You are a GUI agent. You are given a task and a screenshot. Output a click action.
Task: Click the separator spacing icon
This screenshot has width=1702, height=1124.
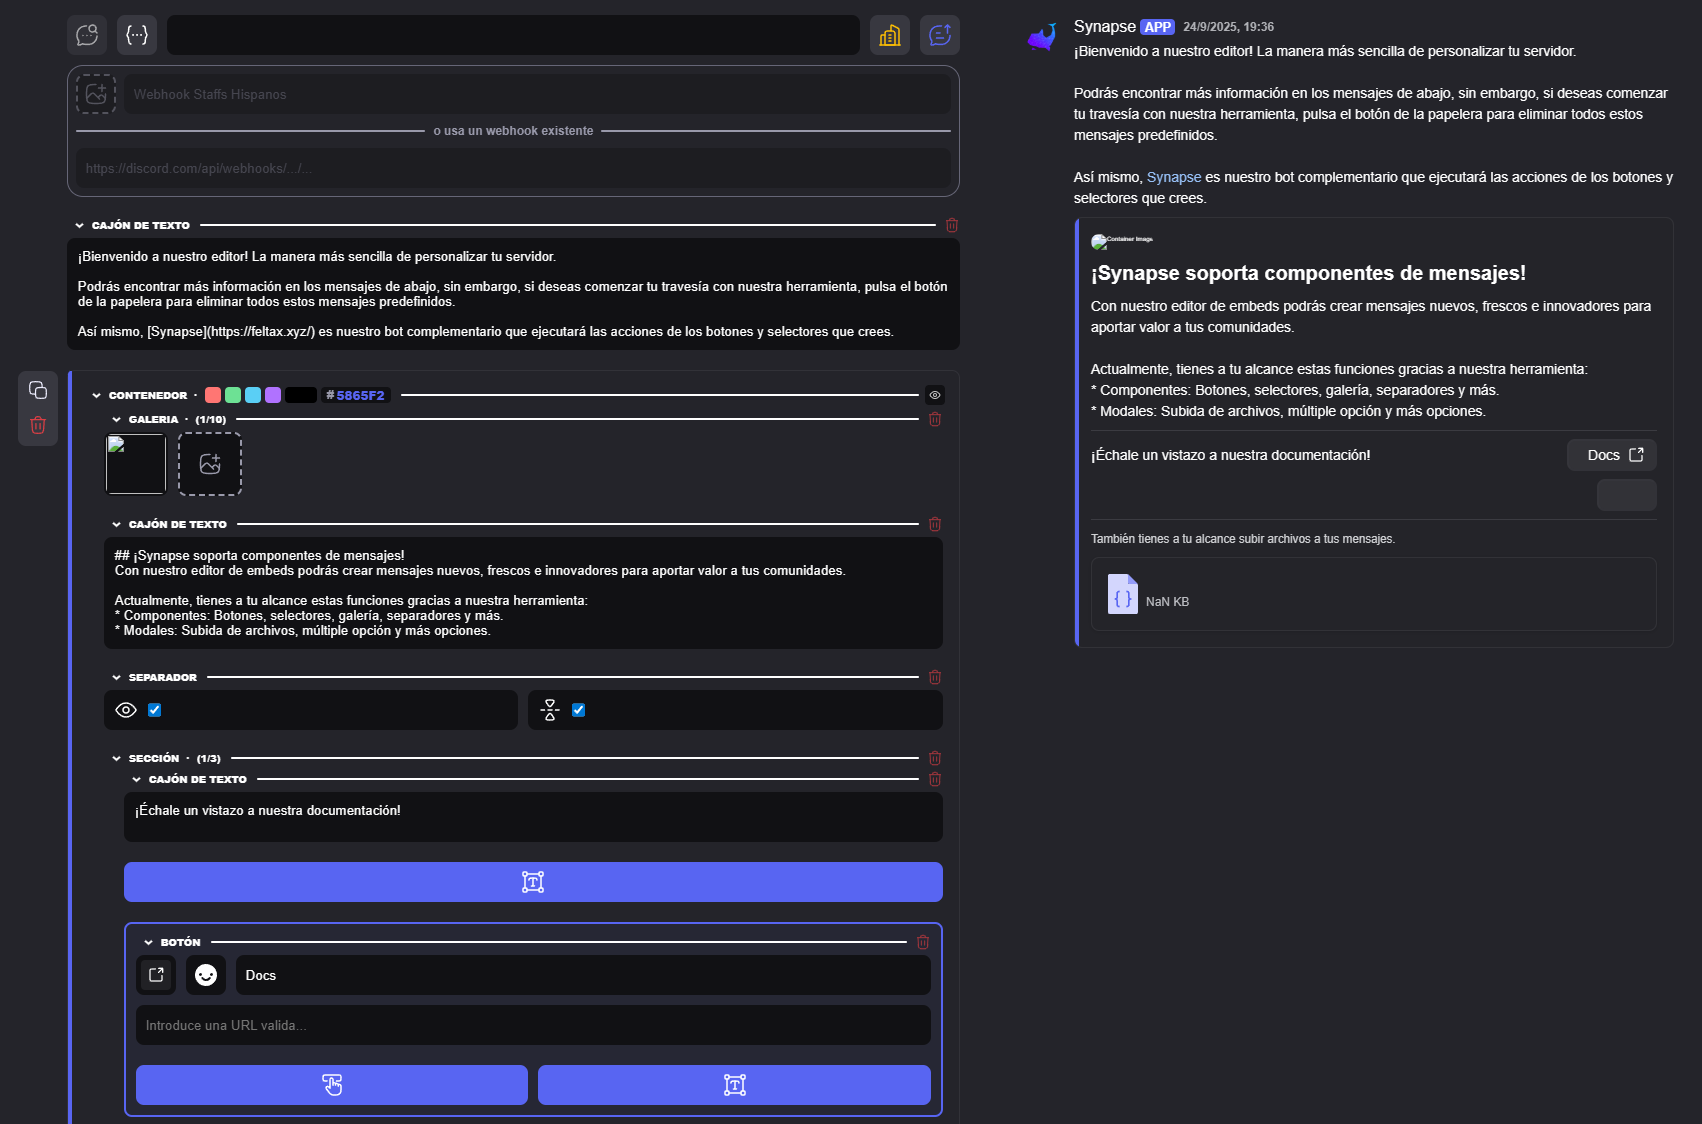[x=550, y=710]
